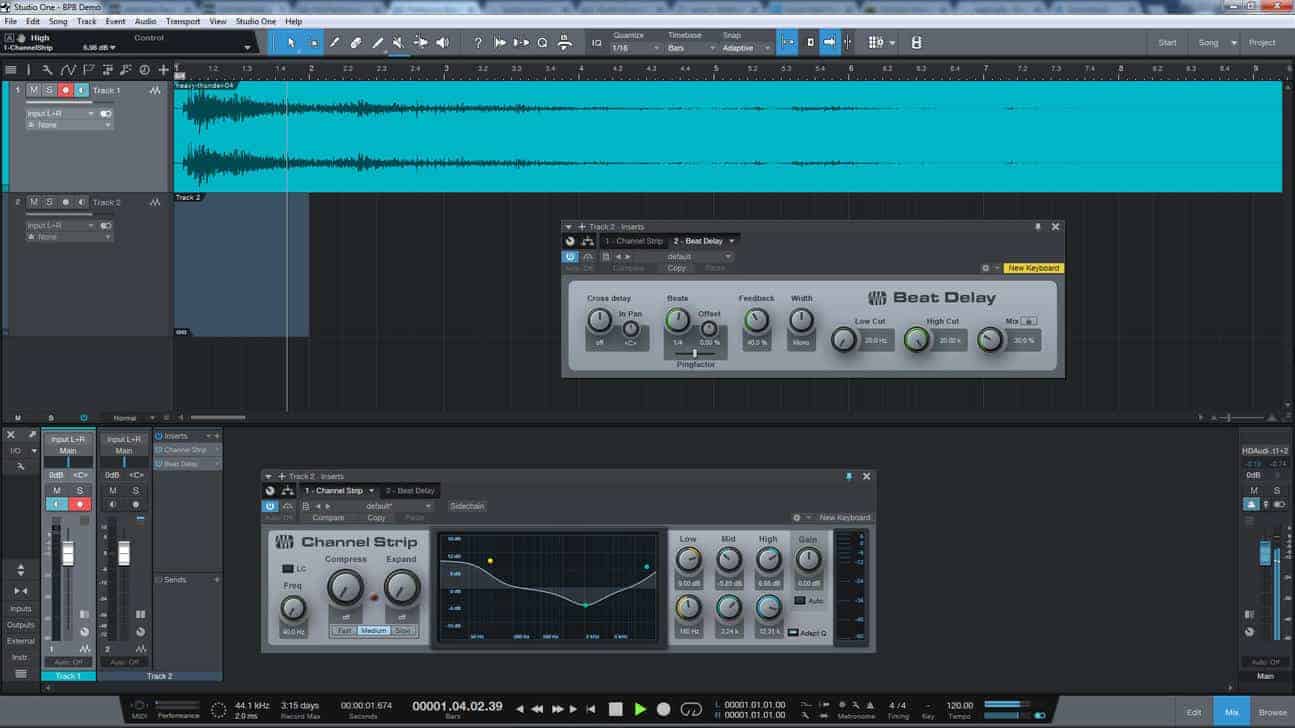Choose the Mute tool in the toolbar
Image resolution: width=1295 pixels, height=728 pixels.
398,43
